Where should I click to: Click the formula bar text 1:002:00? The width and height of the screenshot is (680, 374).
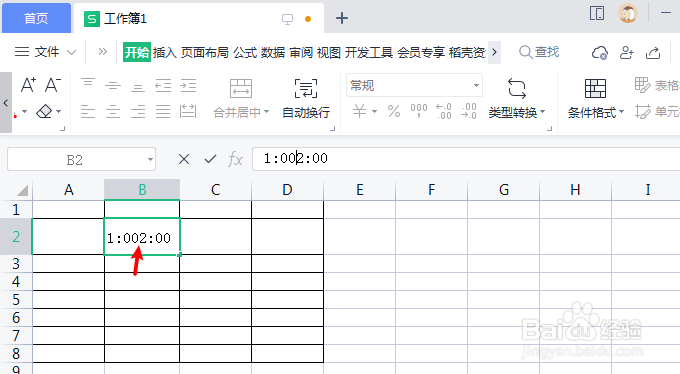coord(296,158)
